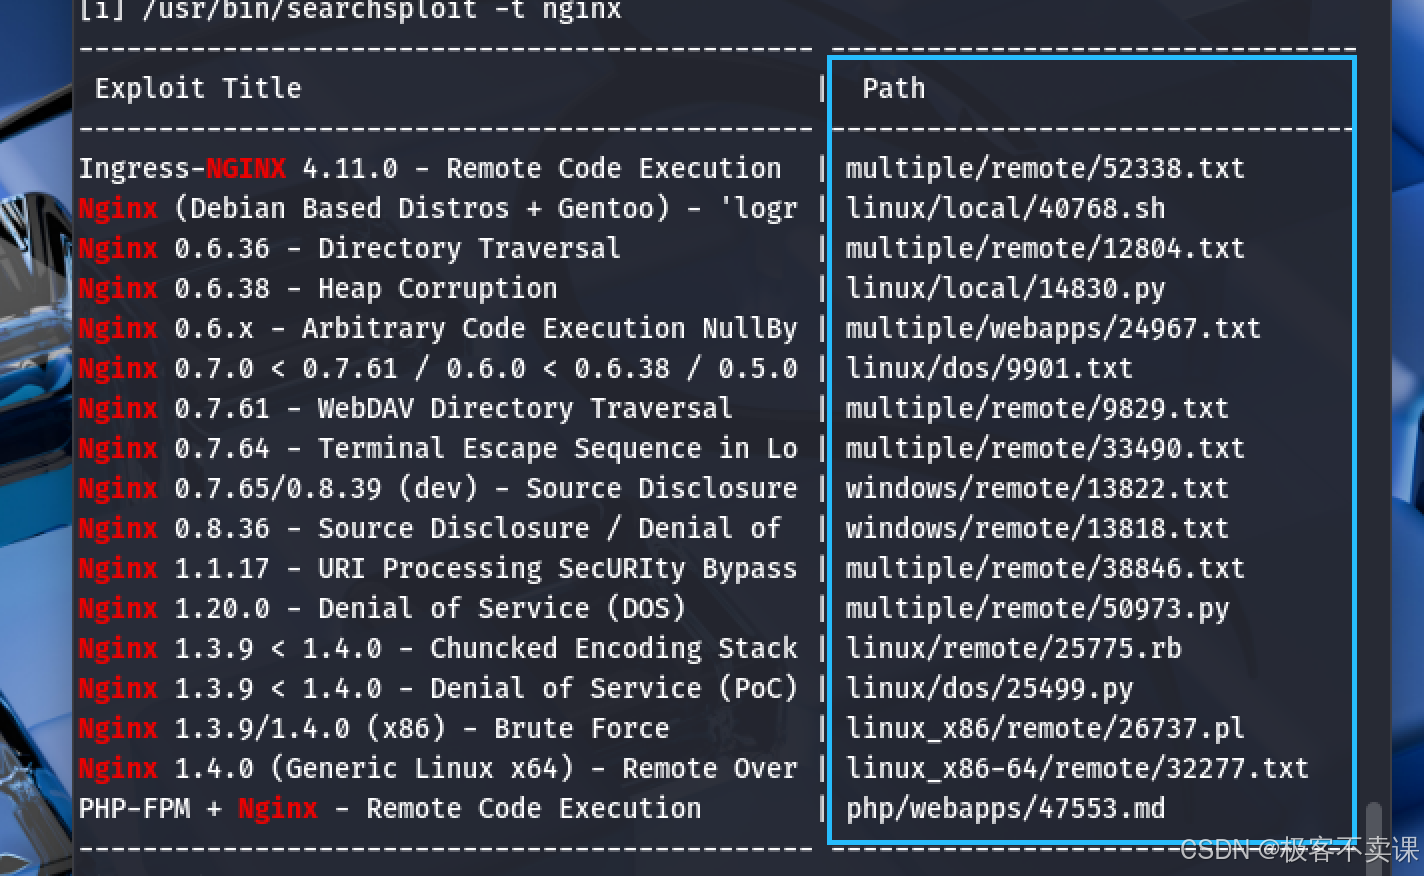Click the path "multiple/remote/52338.txt"
Image resolution: width=1424 pixels, height=876 pixels.
pyautogui.click(x=1045, y=168)
